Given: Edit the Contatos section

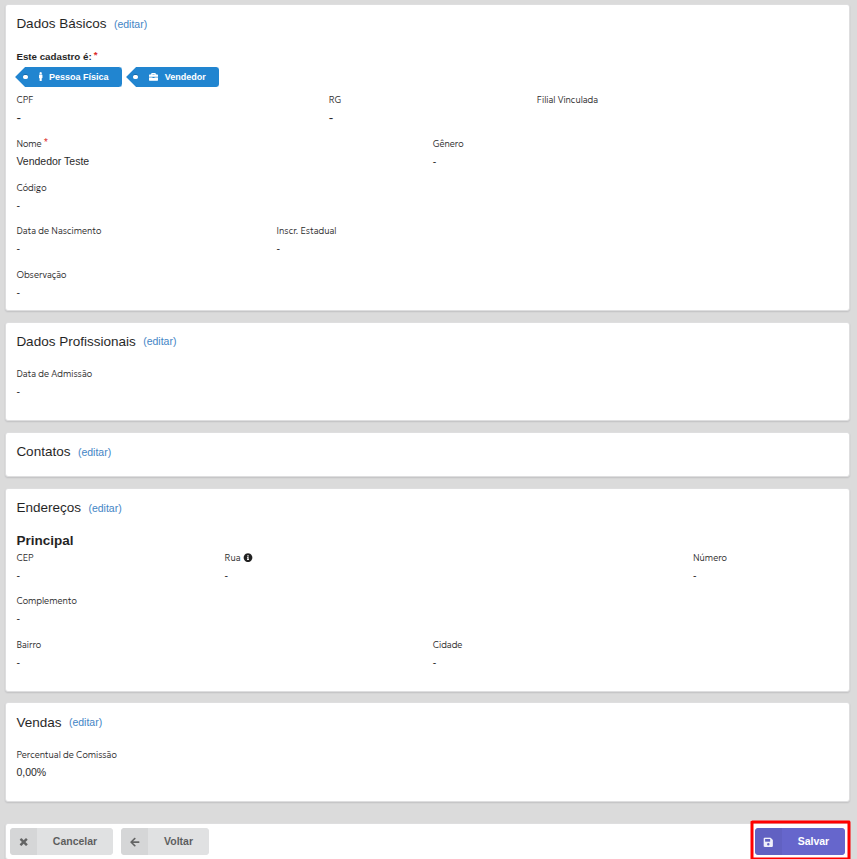Looking at the screenshot, I should point(95,452).
